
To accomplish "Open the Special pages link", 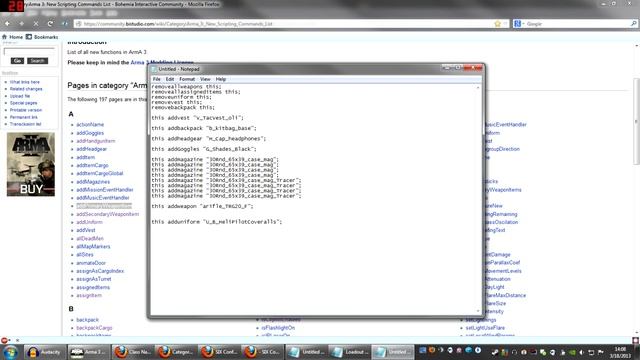I will pyautogui.click(x=23, y=103).
